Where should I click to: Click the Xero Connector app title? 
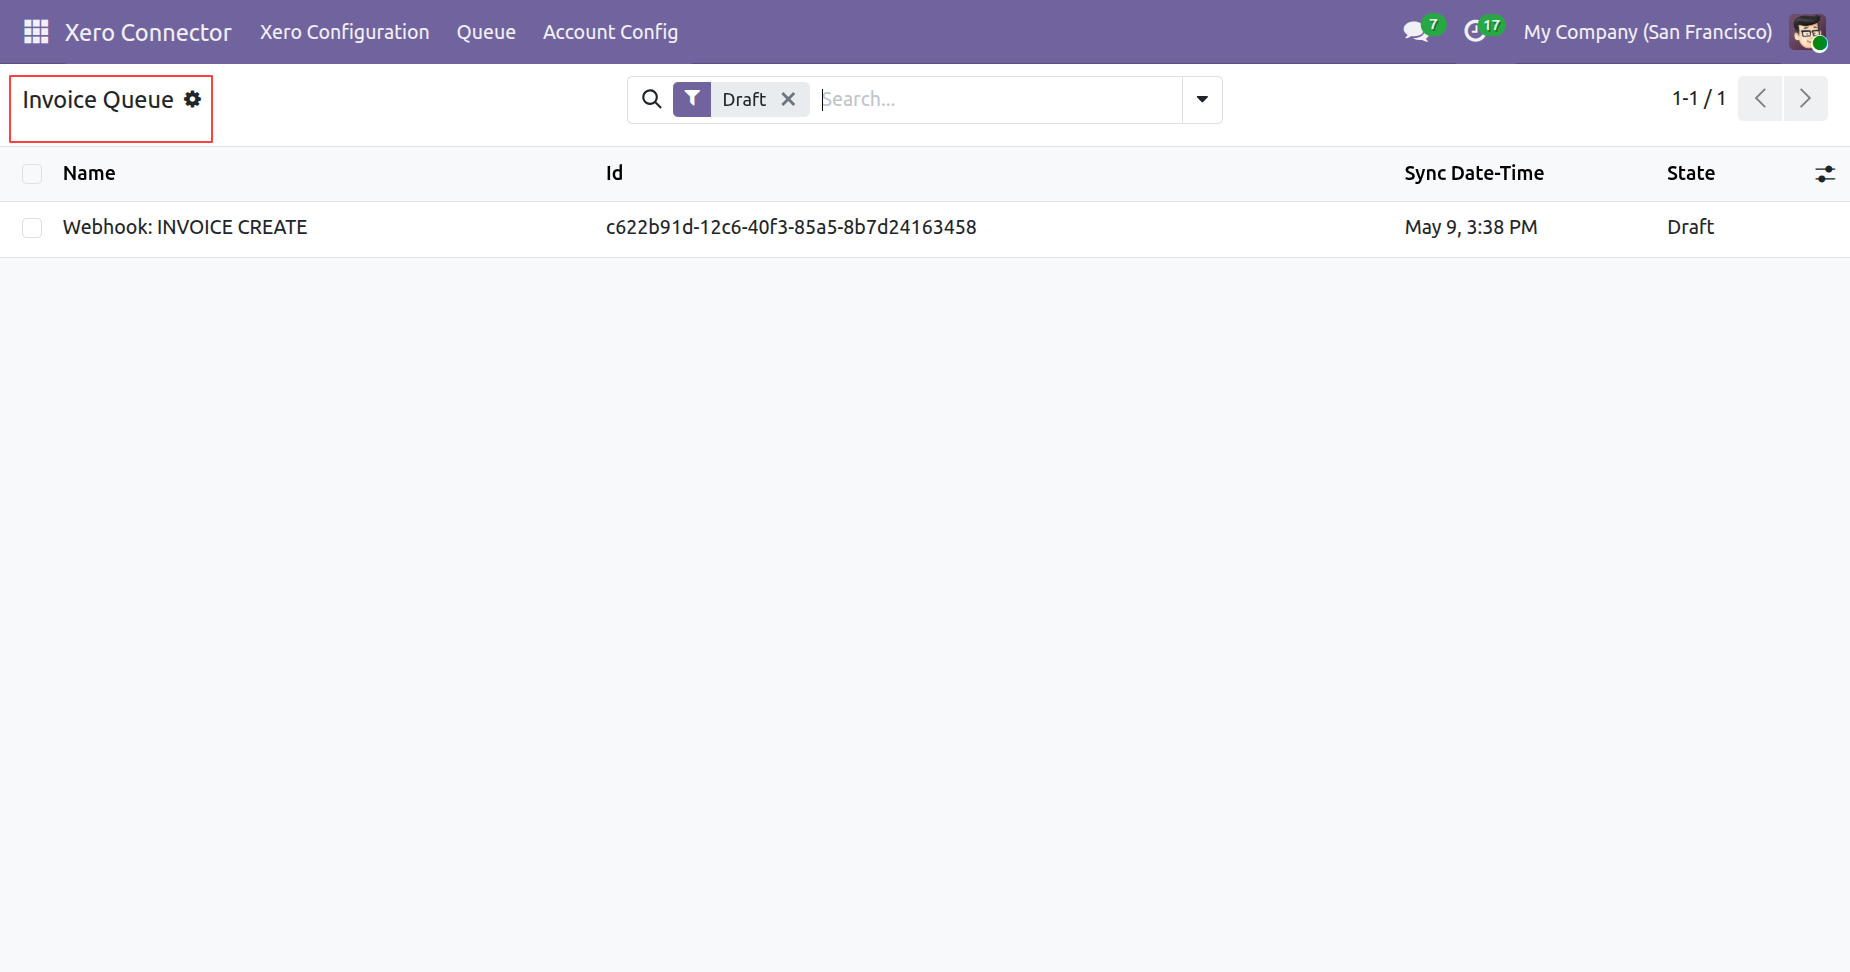pos(148,32)
